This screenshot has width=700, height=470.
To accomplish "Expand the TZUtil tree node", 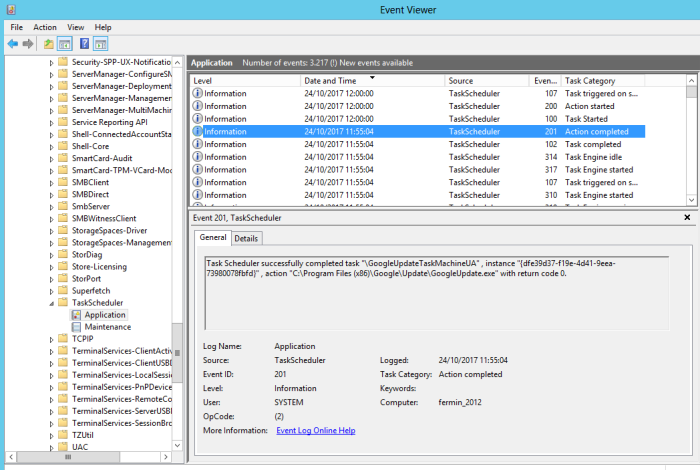I will (x=51, y=436).
